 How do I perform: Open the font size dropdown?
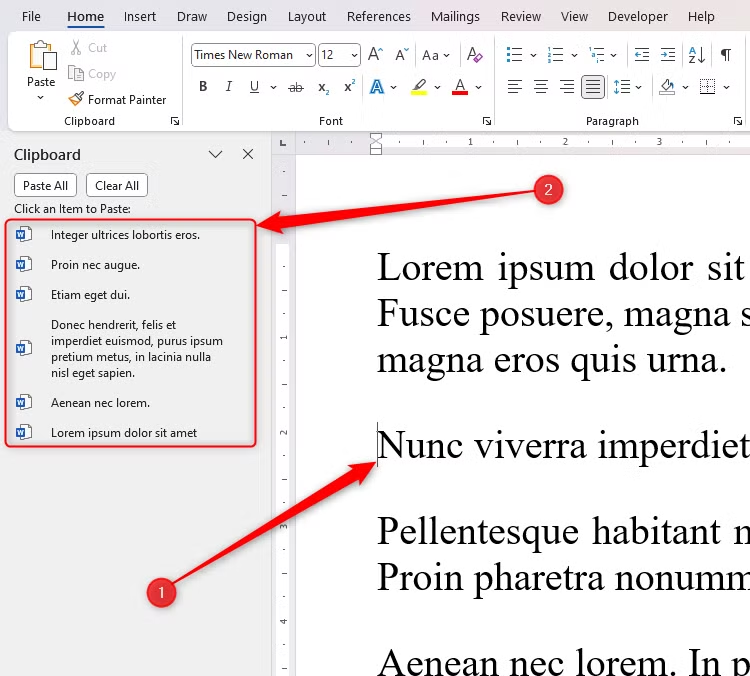click(354, 55)
